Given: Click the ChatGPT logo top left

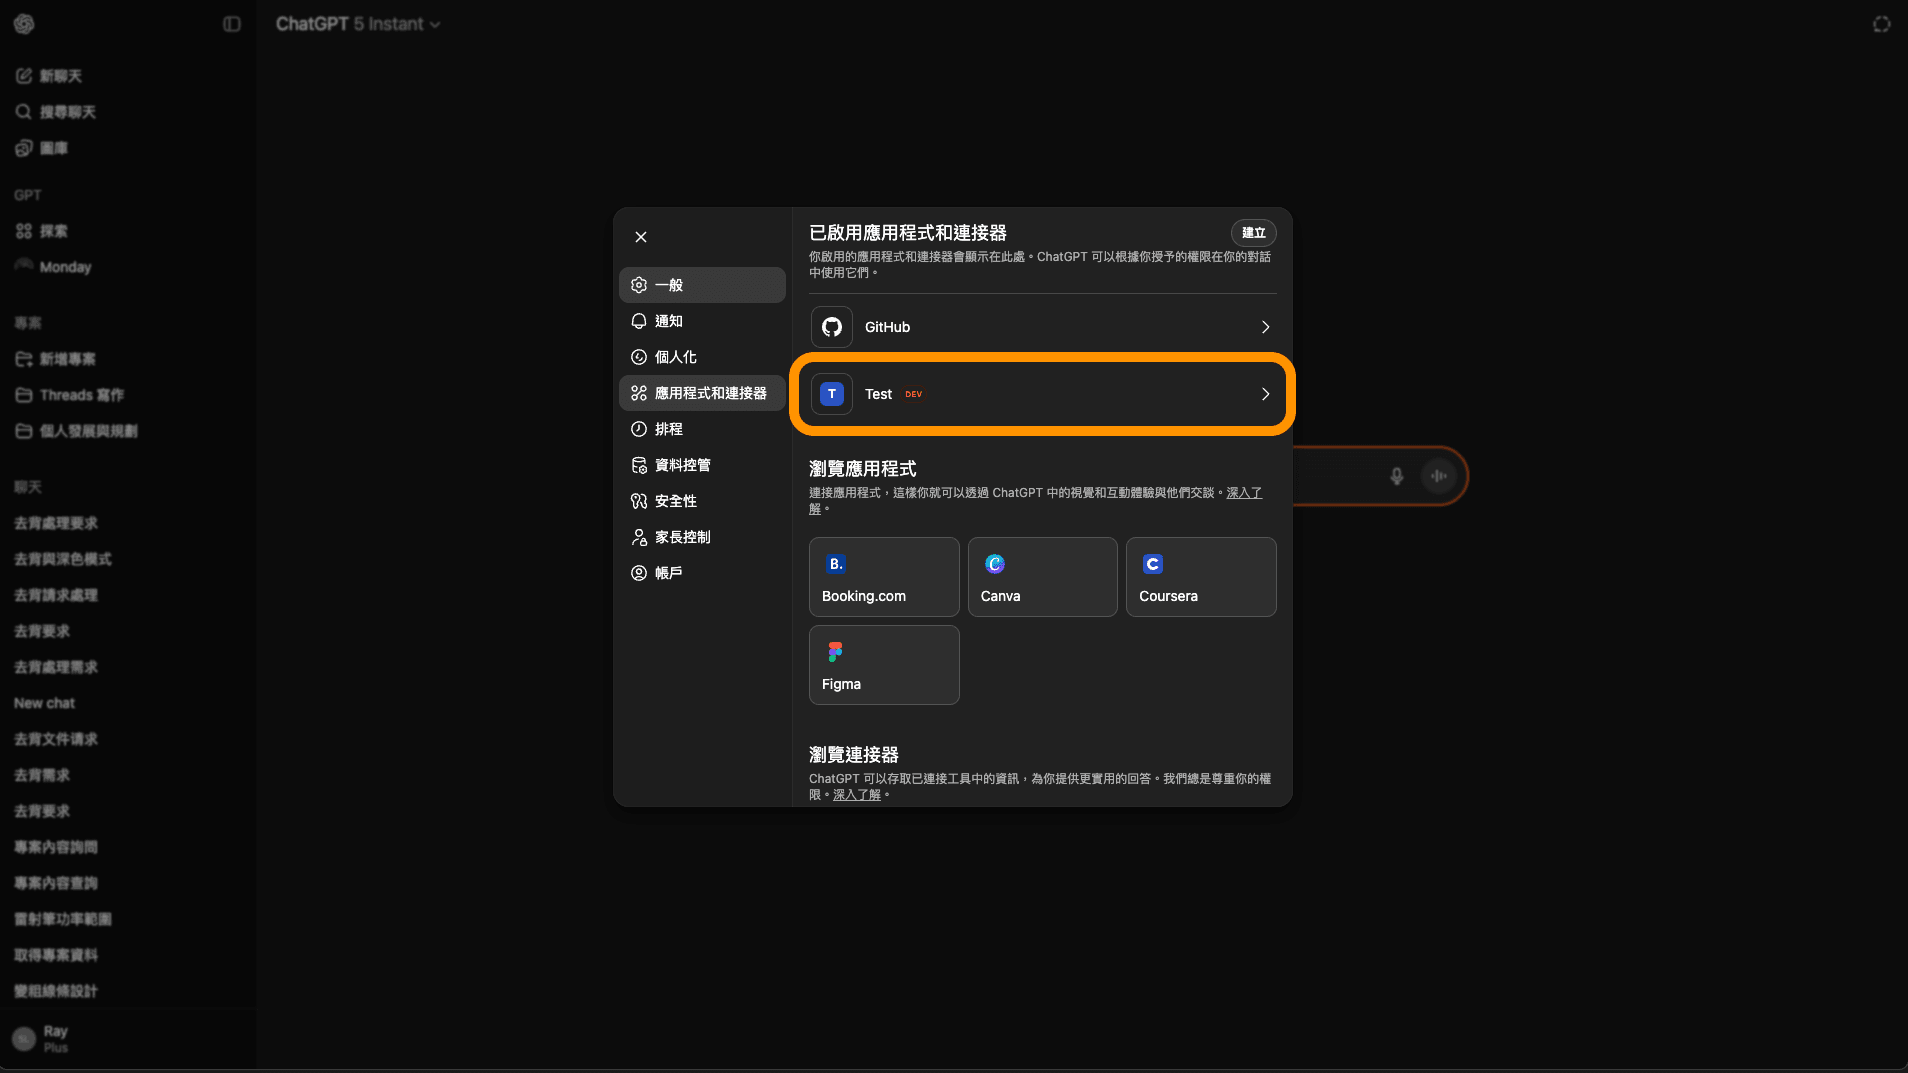Looking at the screenshot, I should (x=24, y=23).
